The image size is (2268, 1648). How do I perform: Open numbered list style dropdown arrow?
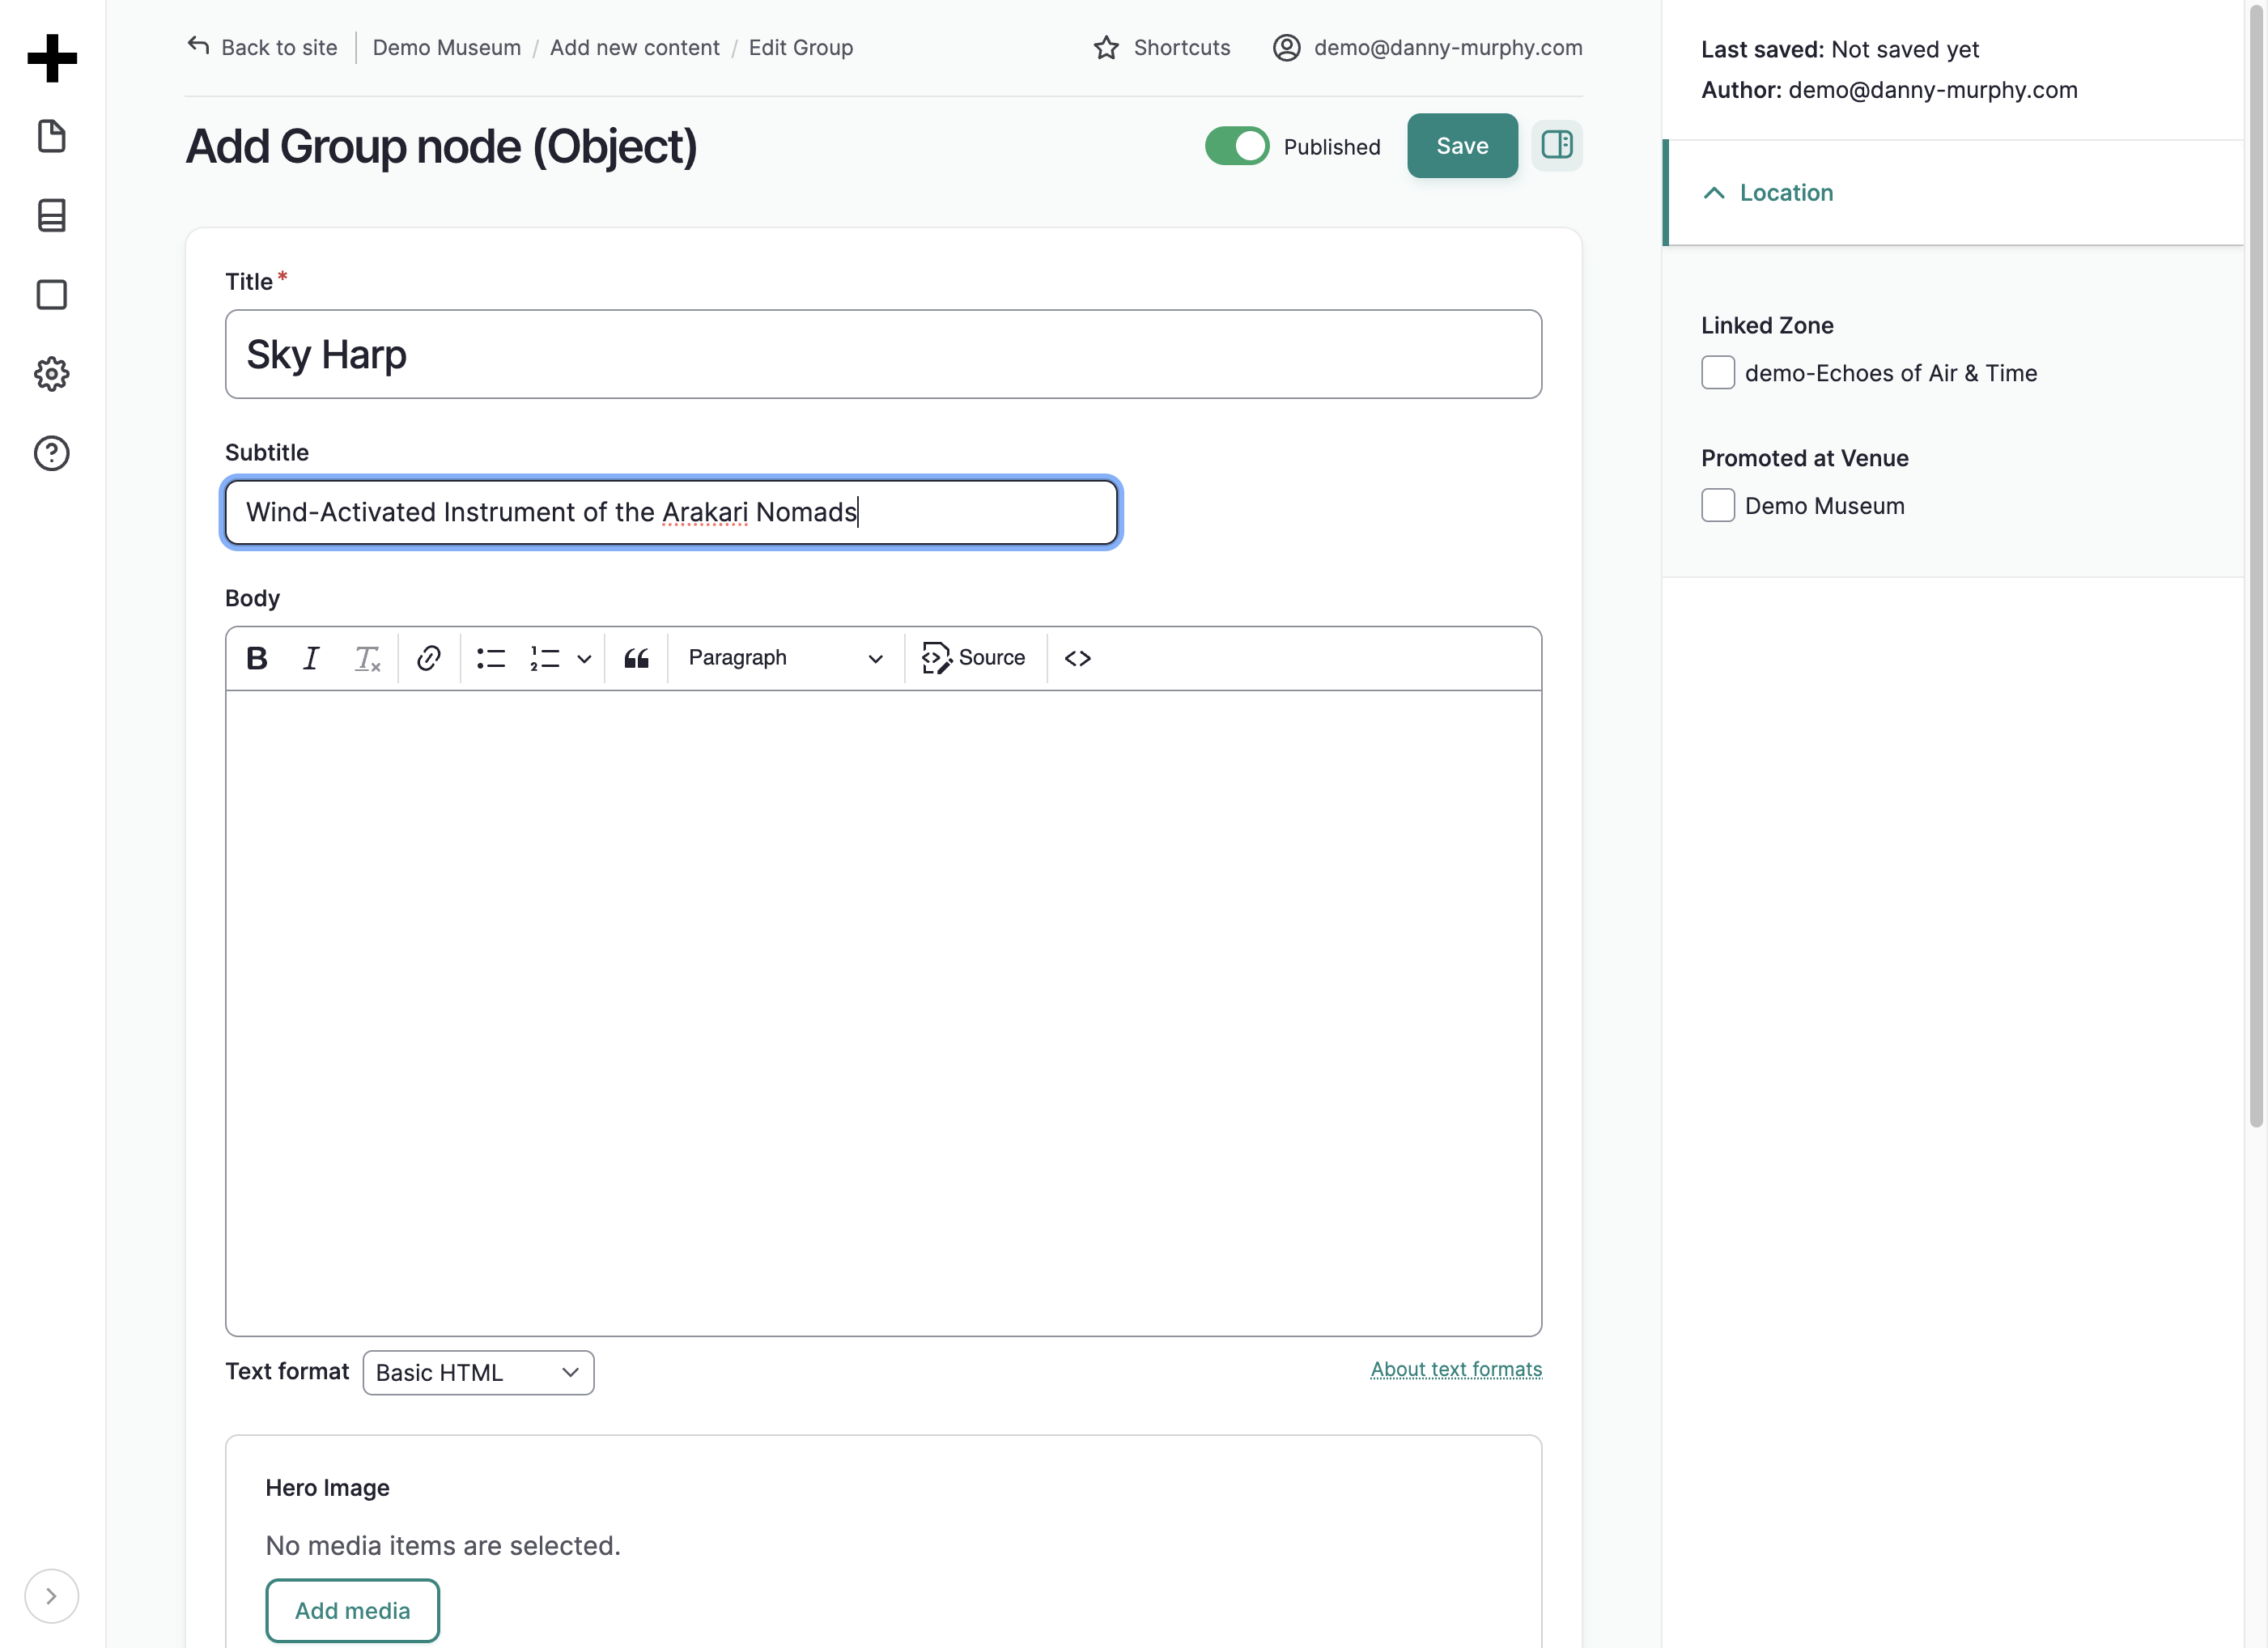[585, 659]
